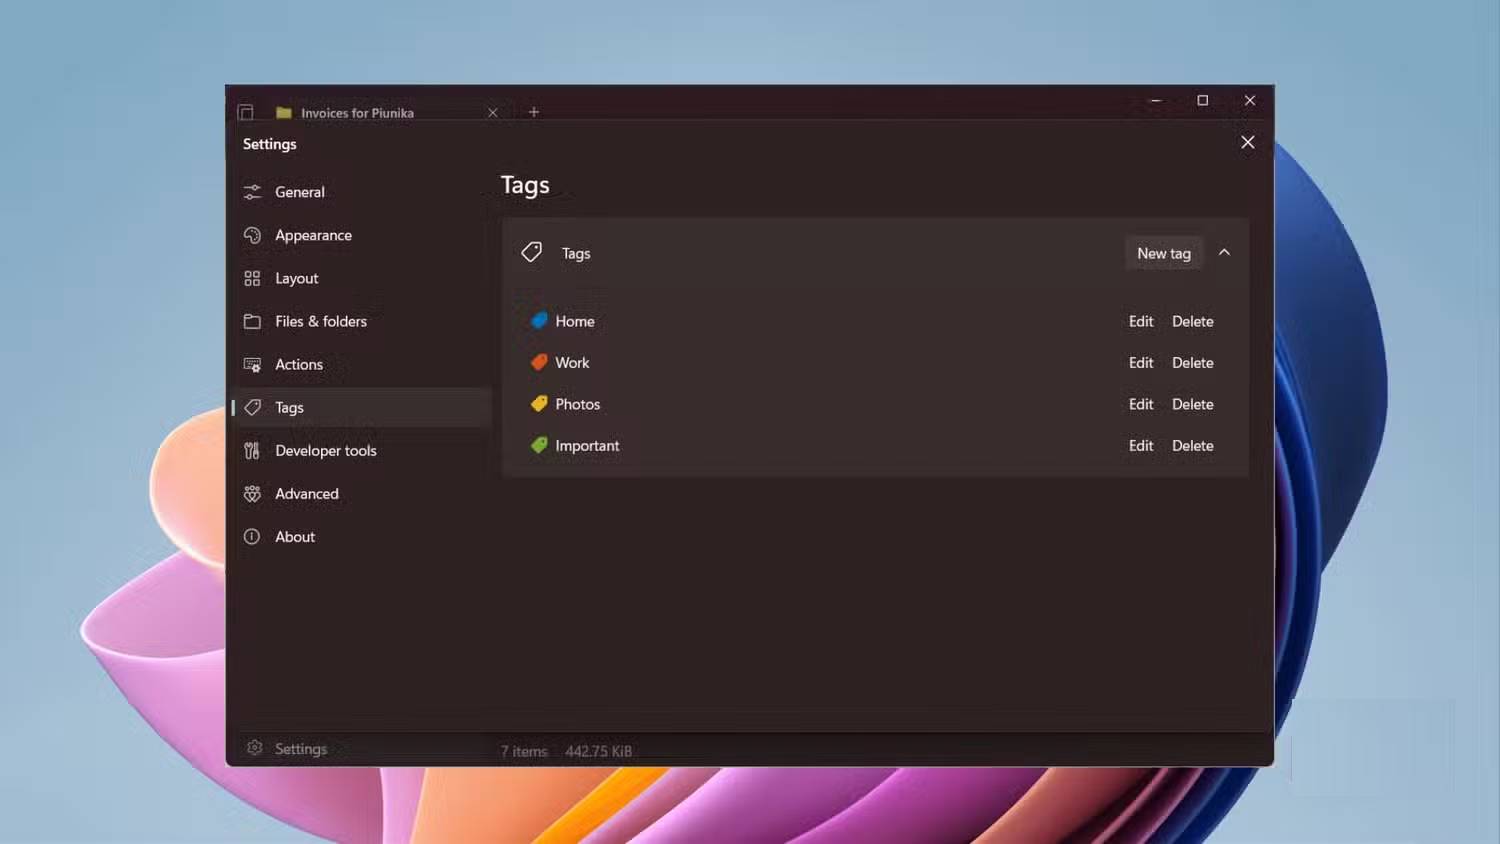
Task: Click the Settings gear in the status bar
Action: 256,748
